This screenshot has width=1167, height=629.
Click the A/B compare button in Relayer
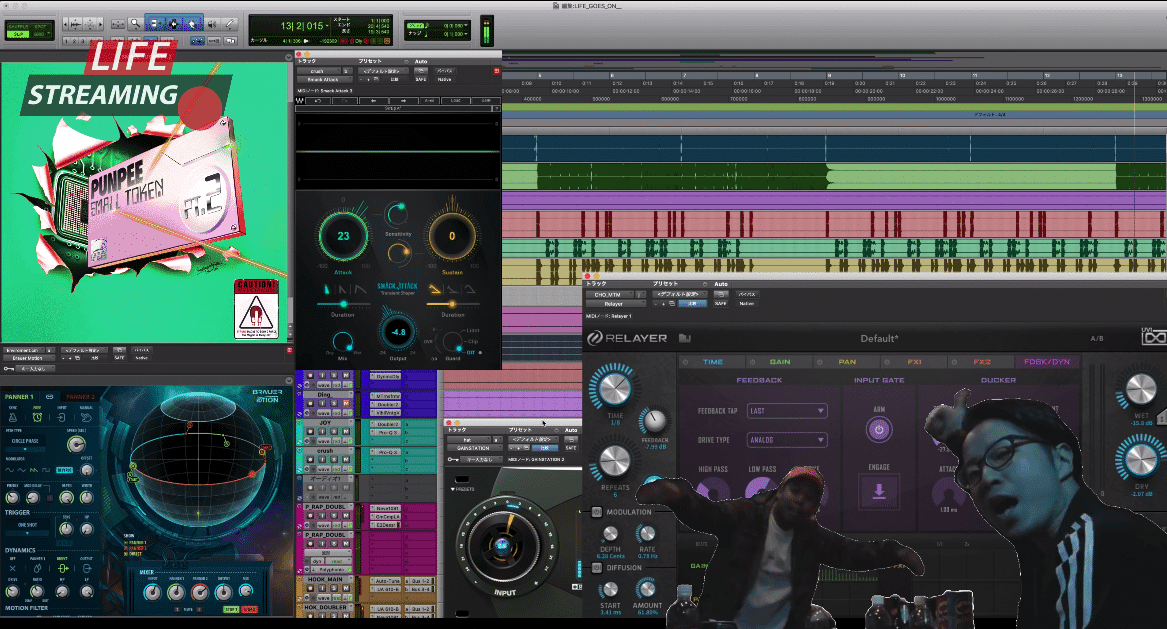coord(1096,339)
